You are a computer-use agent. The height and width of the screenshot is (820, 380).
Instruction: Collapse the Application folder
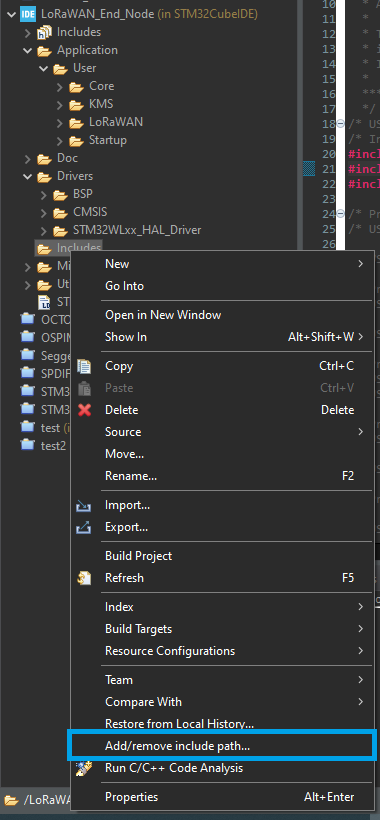tap(27, 51)
